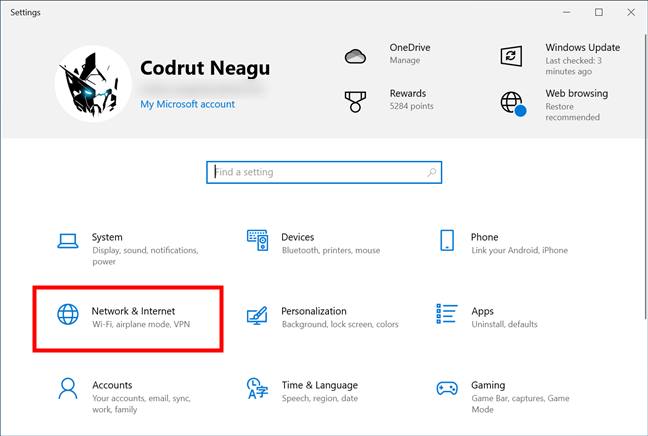648x436 pixels.
Task: Click 'Display, sound, notifications, power' description
Action: tap(145, 256)
